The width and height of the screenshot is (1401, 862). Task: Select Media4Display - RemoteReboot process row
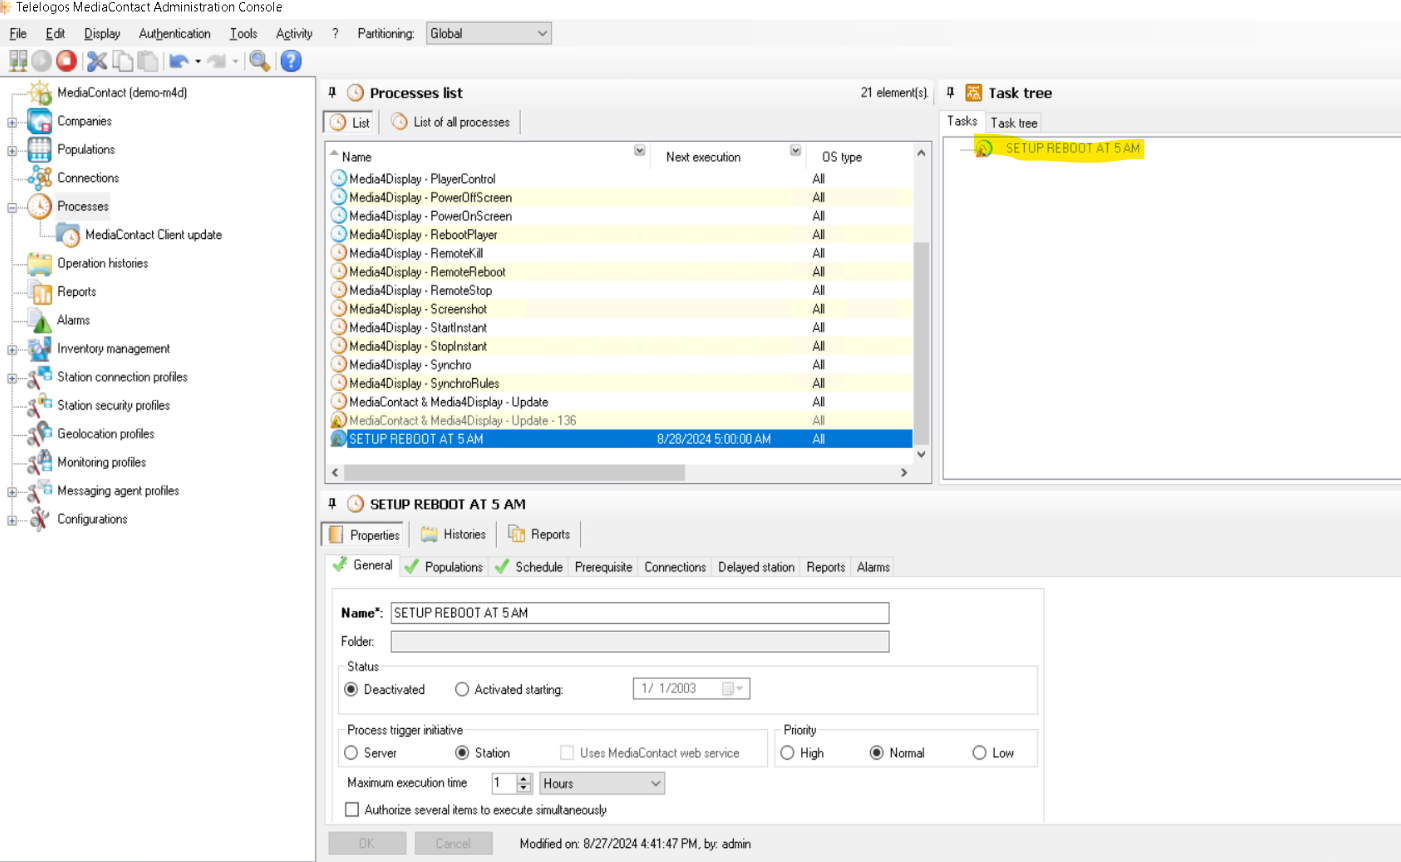coord(620,272)
